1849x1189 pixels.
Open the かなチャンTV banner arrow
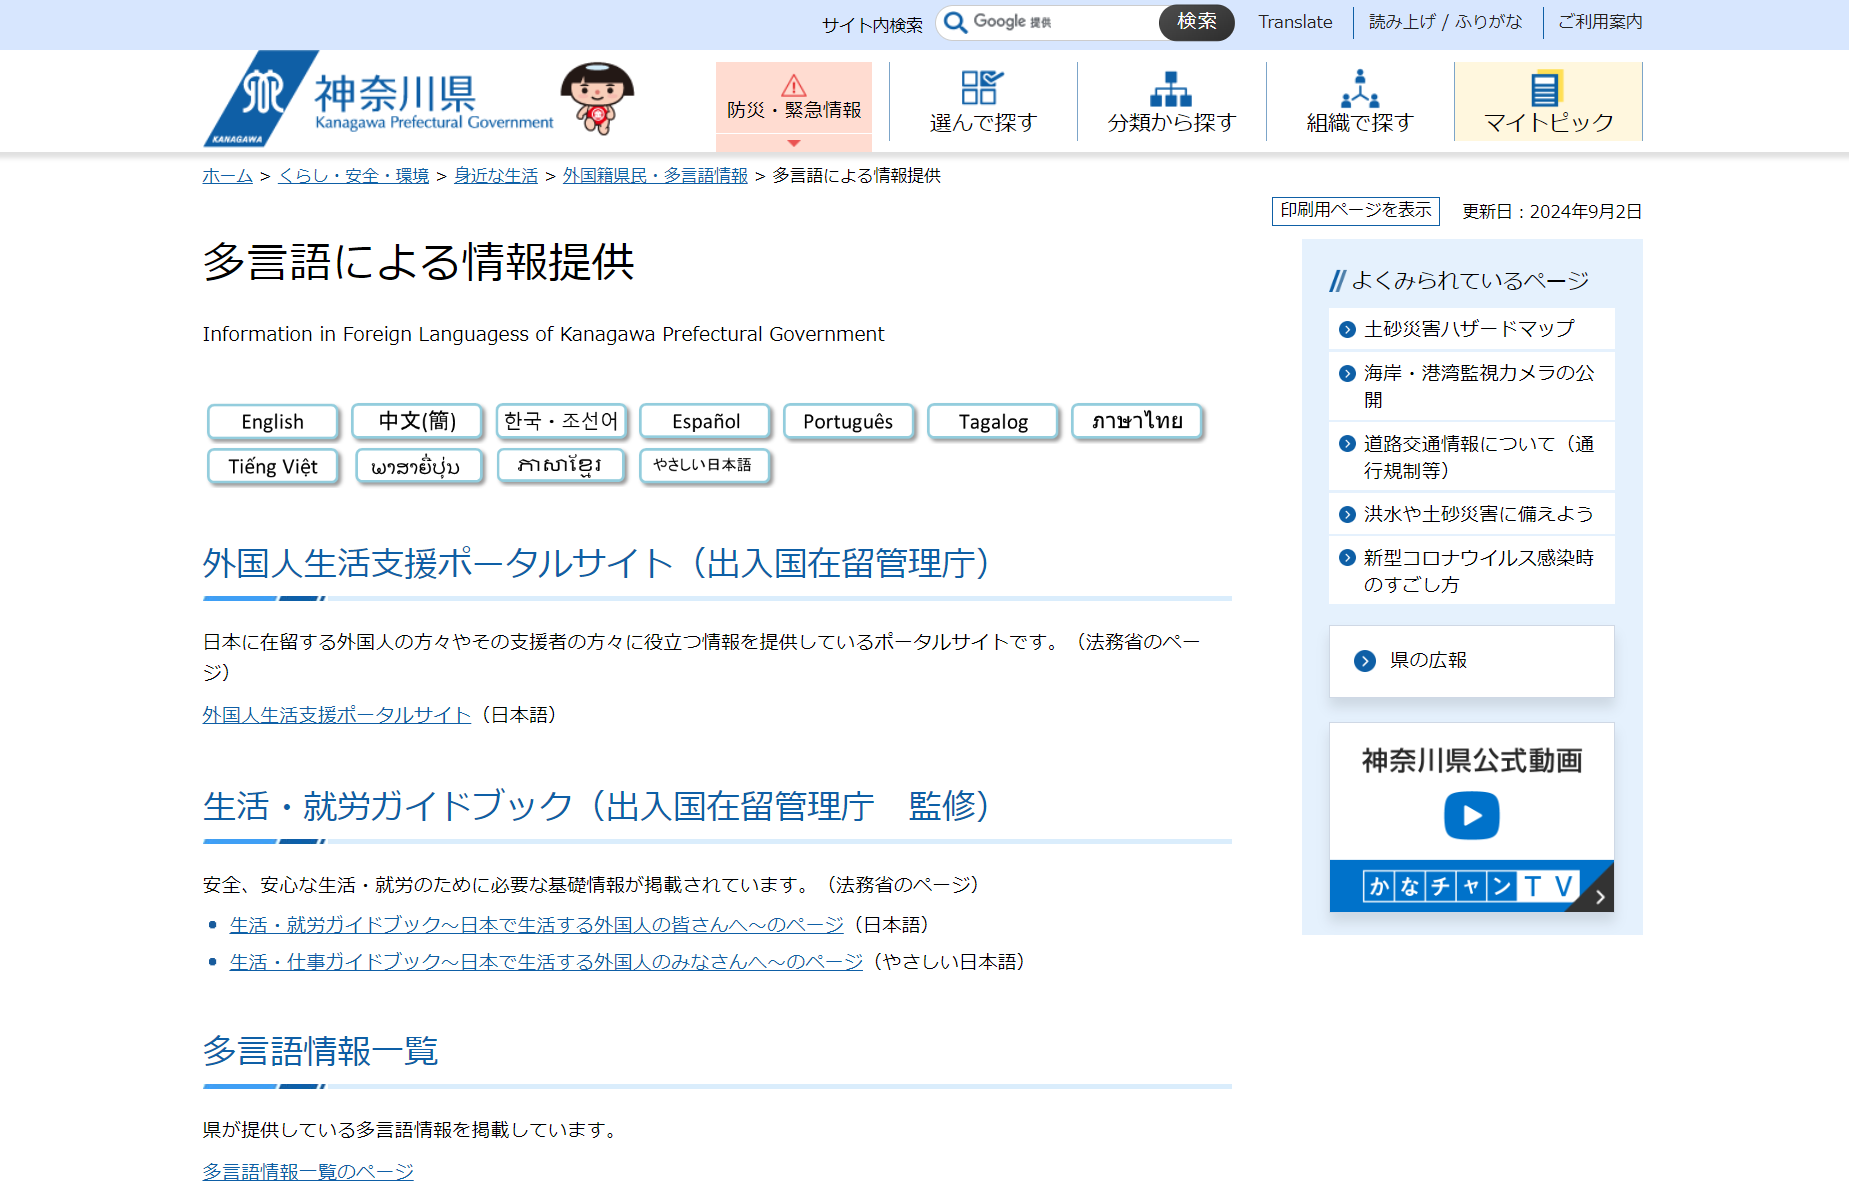pyautogui.click(x=1599, y=896)
